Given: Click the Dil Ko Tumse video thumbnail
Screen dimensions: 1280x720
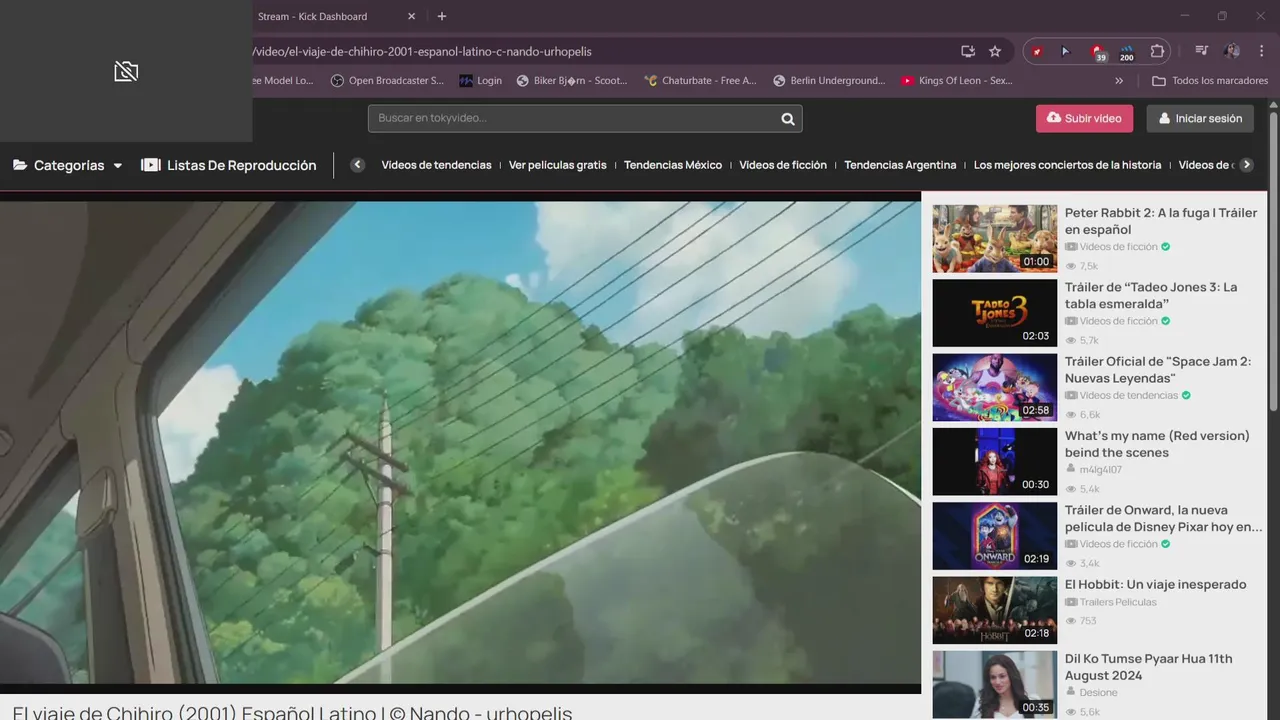Looking at the screenshot, I should [x=994, y=685].
